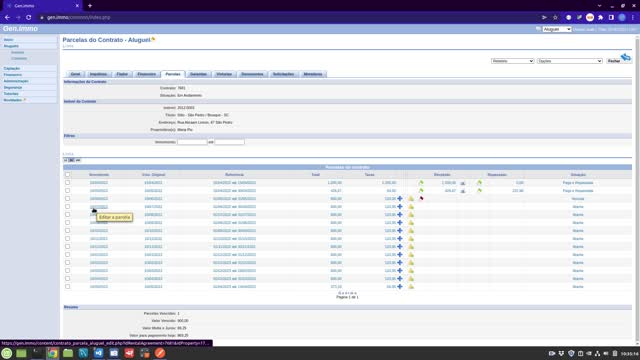The width and height of the screenshot is (640, 360).
Task: Toggle the select-all checkbox in the table header
Action: tap(67, 175)
